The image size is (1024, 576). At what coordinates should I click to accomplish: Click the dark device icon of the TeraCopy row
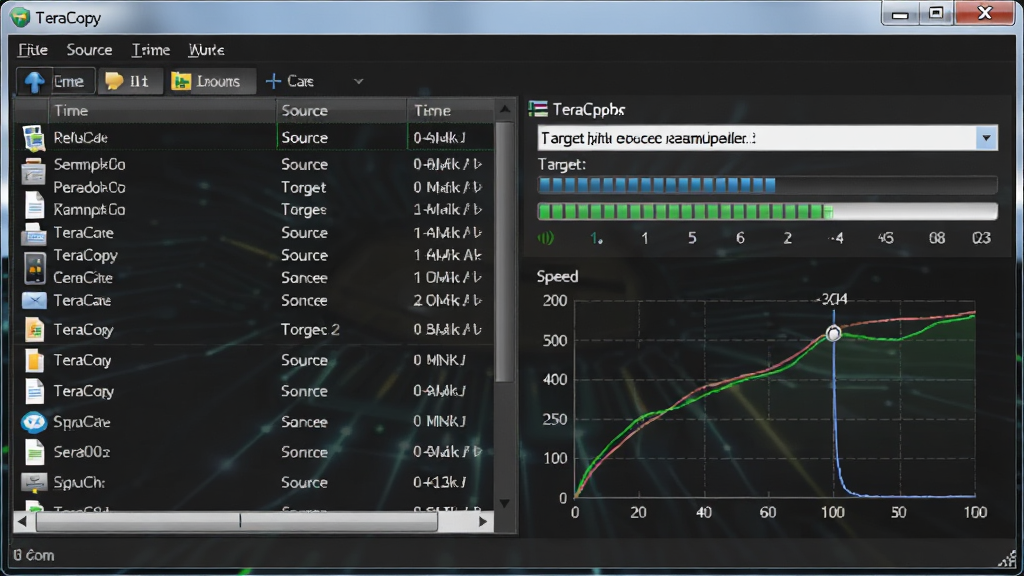pyautogui.click(x=34, y=267)
